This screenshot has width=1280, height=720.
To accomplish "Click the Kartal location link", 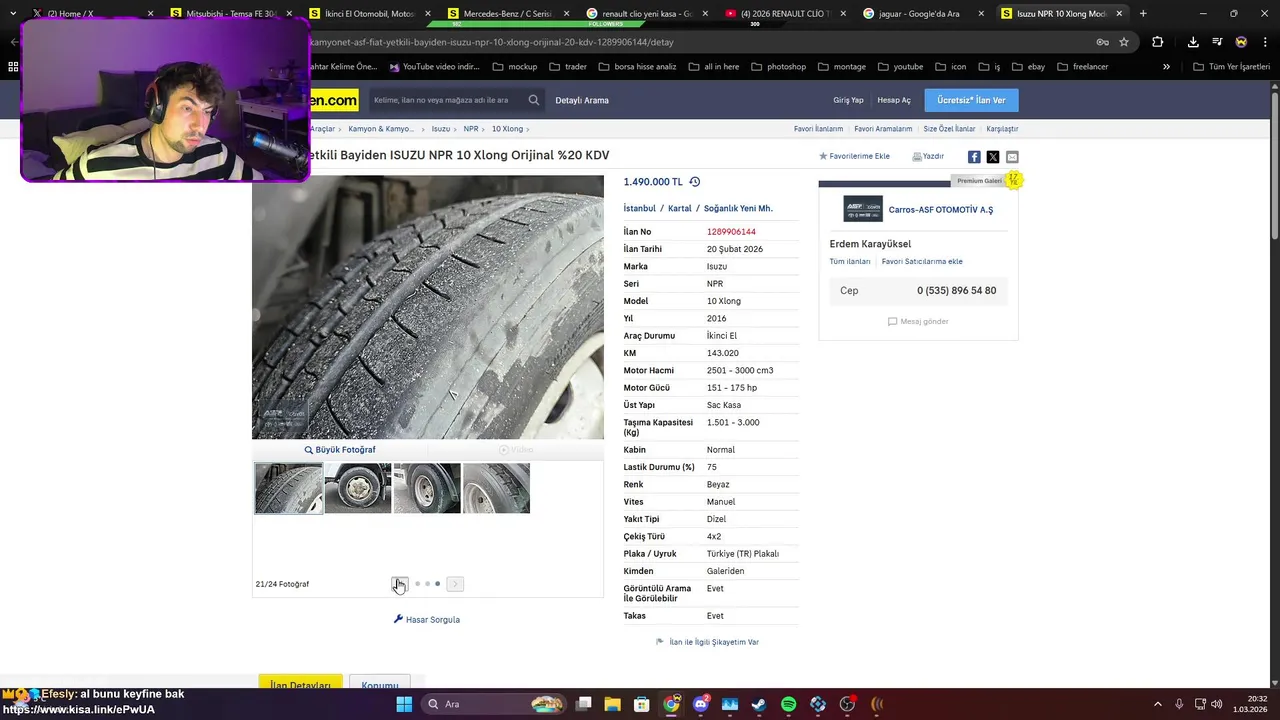I will (x=680, y=209).
